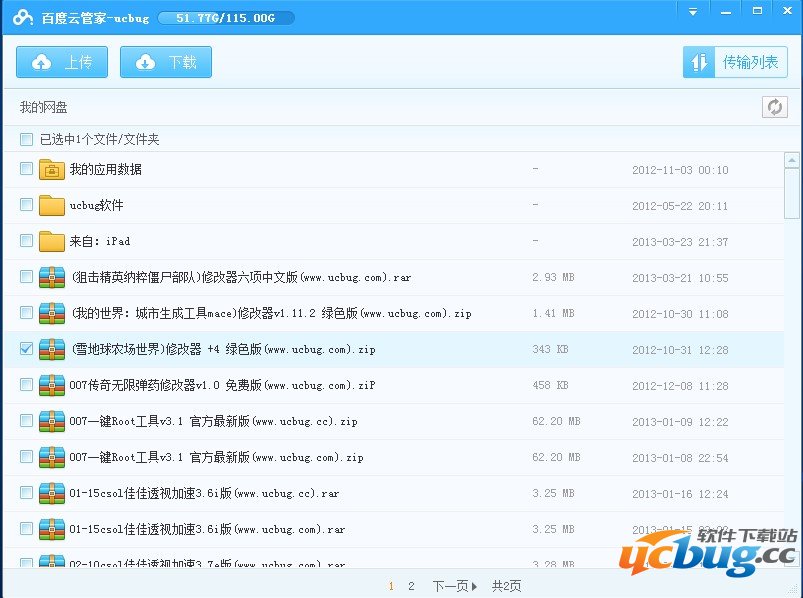Switch to page 2 of the file list
This screenshot has height=598, width=803.
[x=411, y=584]
